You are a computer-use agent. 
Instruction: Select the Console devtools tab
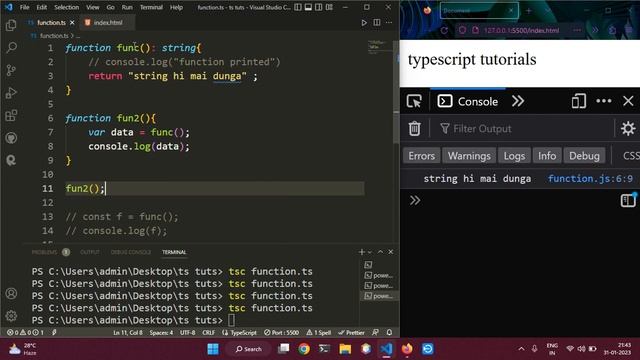(468, 101)
